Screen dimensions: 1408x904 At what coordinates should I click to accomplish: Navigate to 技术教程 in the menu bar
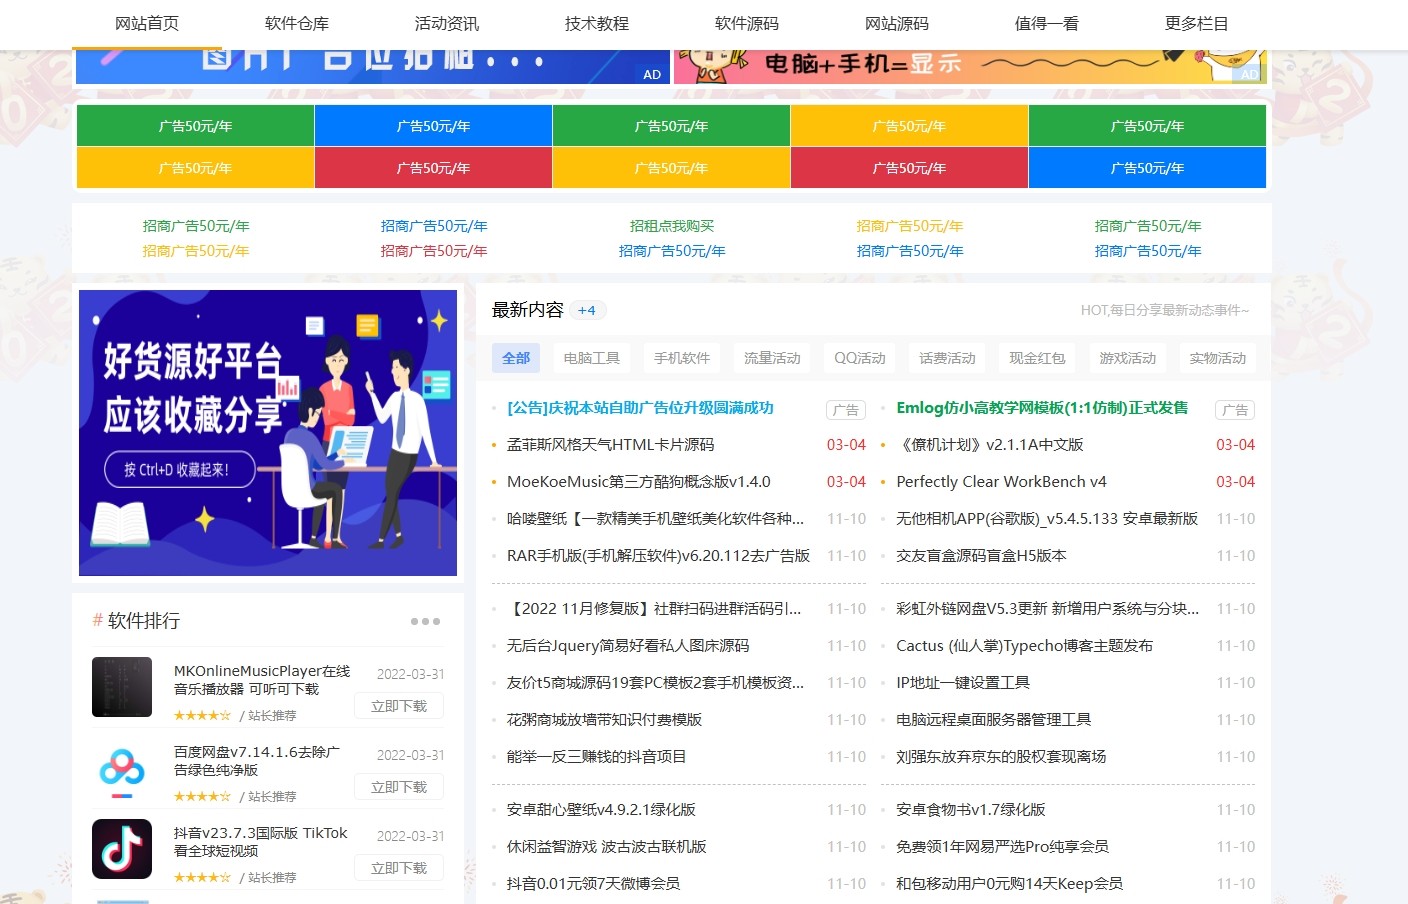[x=595, y=23]
